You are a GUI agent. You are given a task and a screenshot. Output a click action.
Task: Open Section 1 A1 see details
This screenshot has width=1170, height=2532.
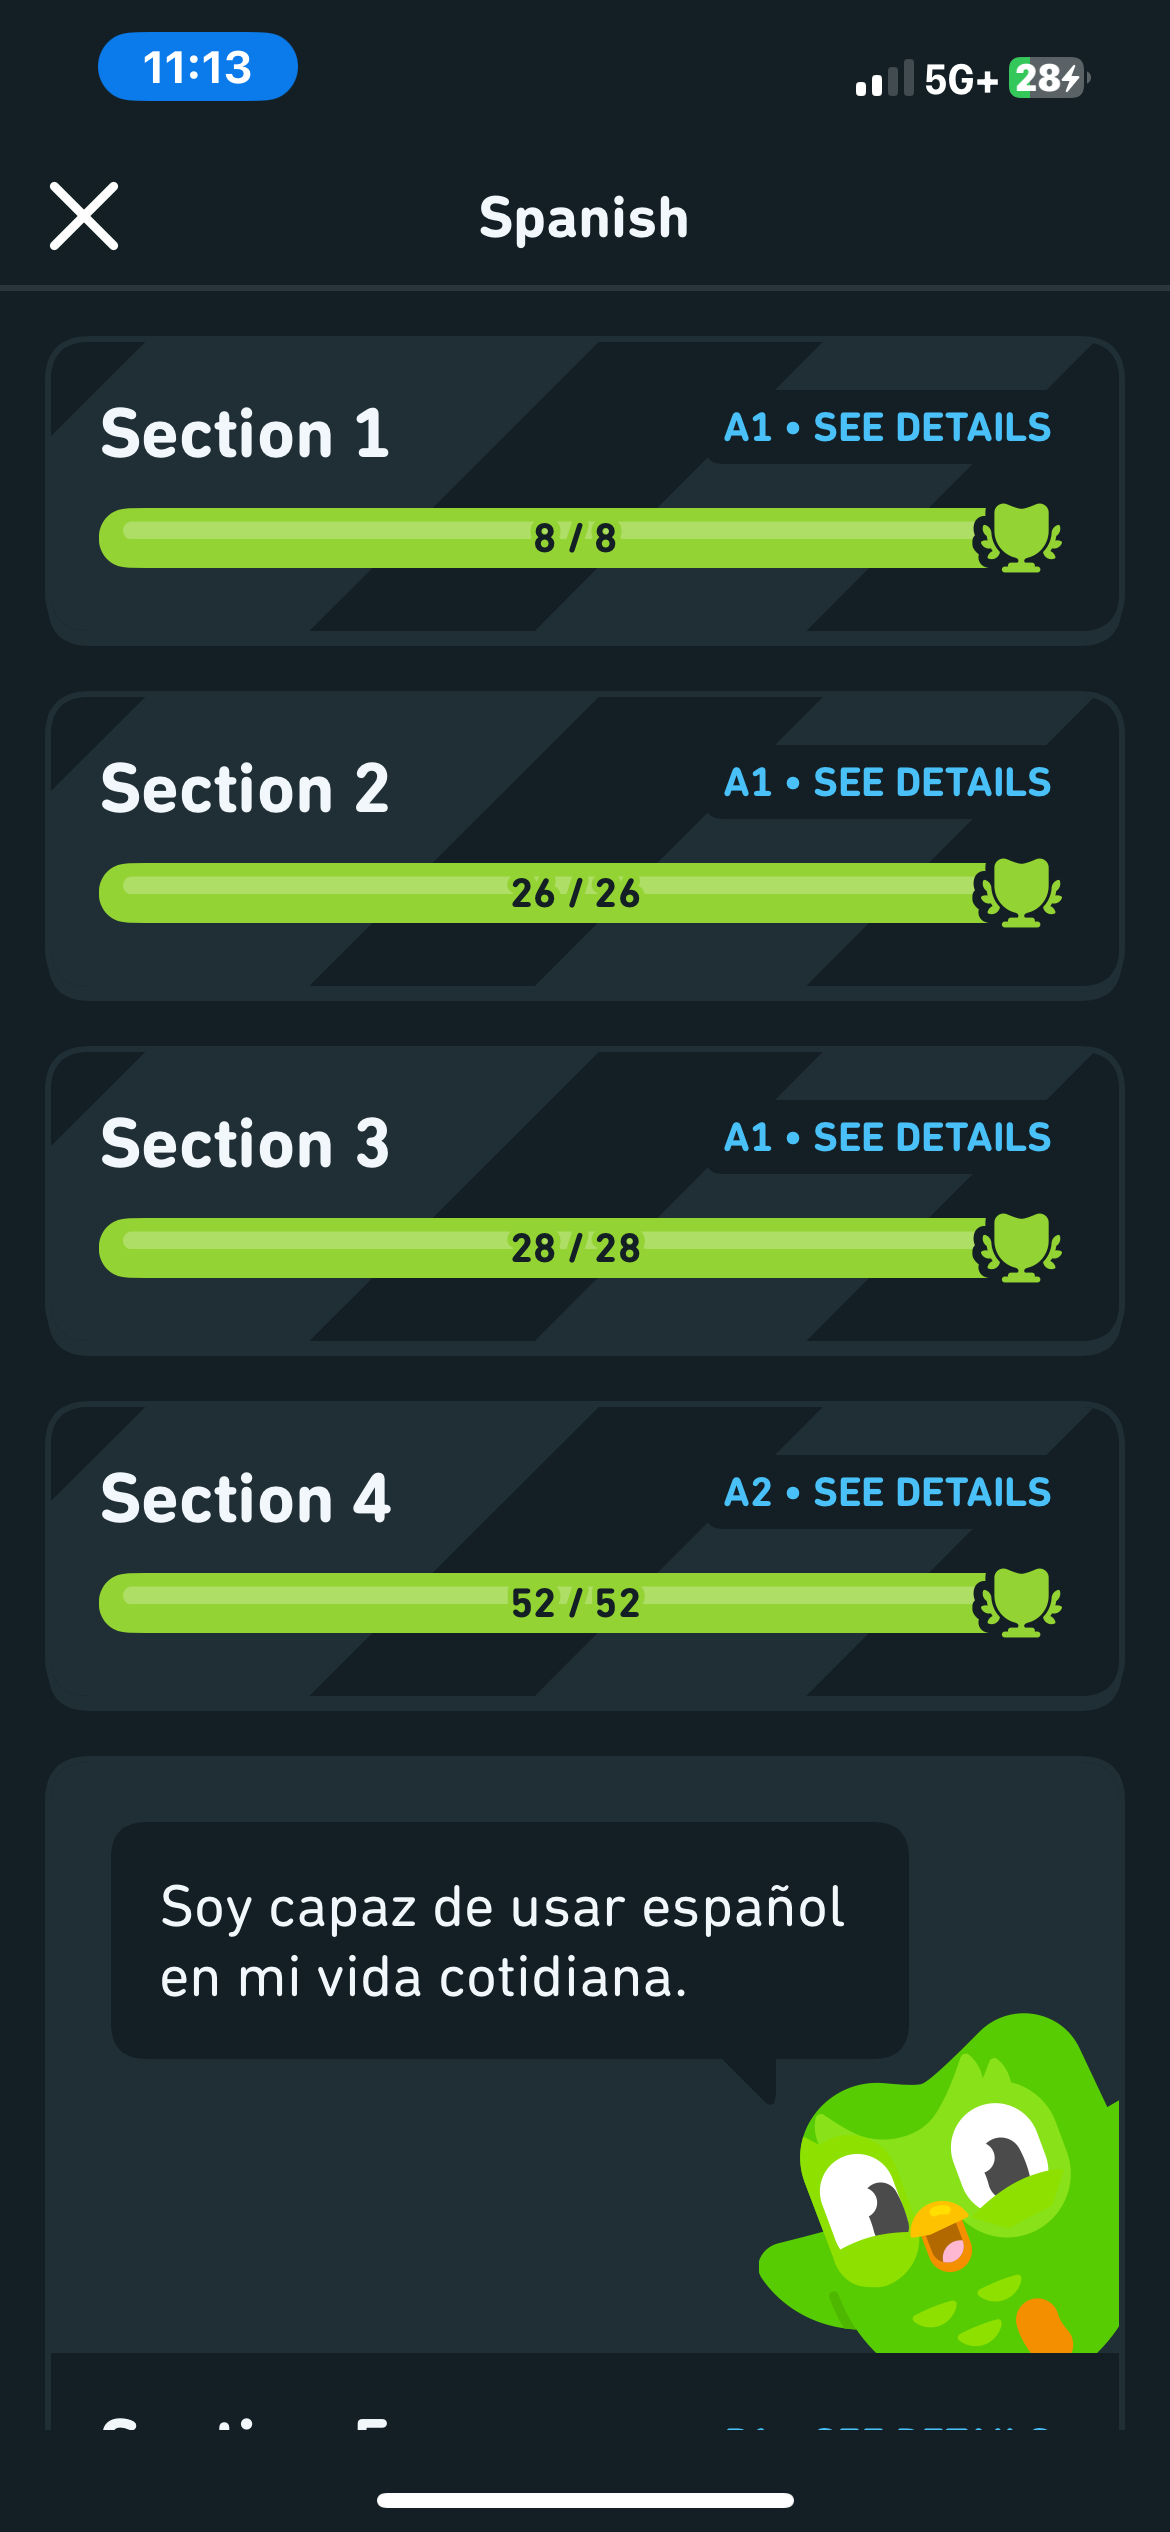(887, 428)
